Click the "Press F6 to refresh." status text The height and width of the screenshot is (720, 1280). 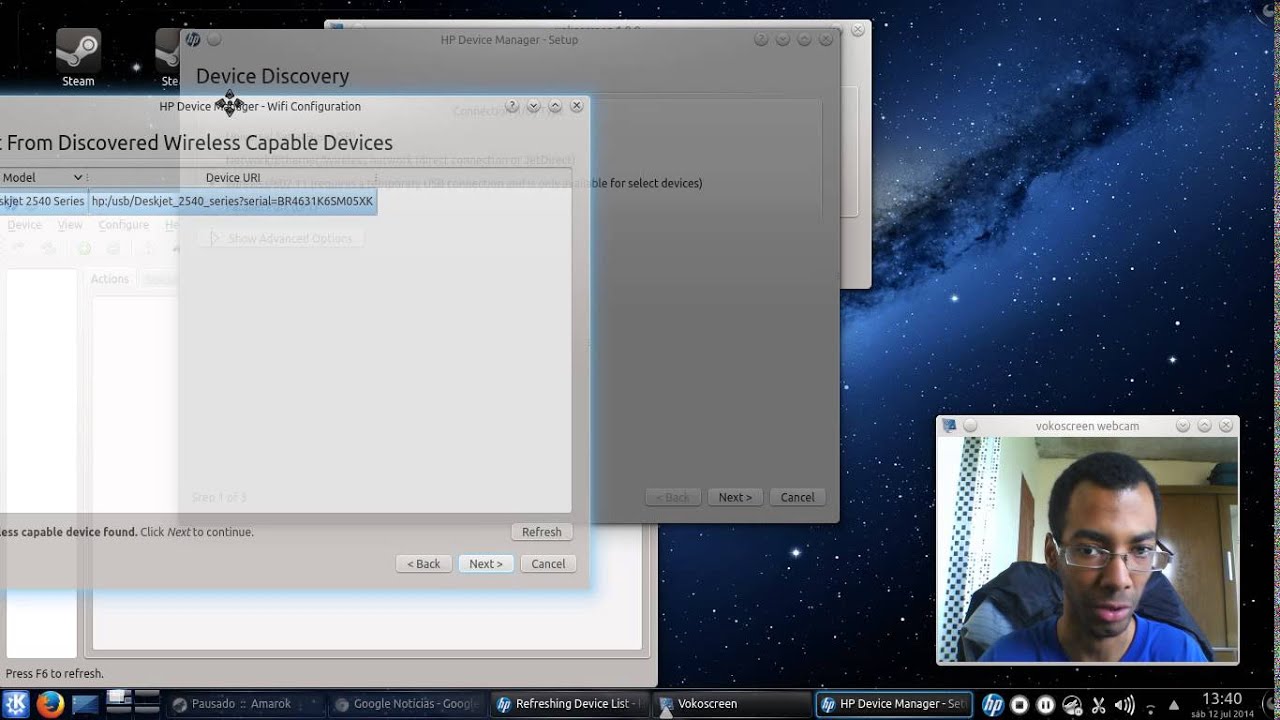[x=55, y=674]
